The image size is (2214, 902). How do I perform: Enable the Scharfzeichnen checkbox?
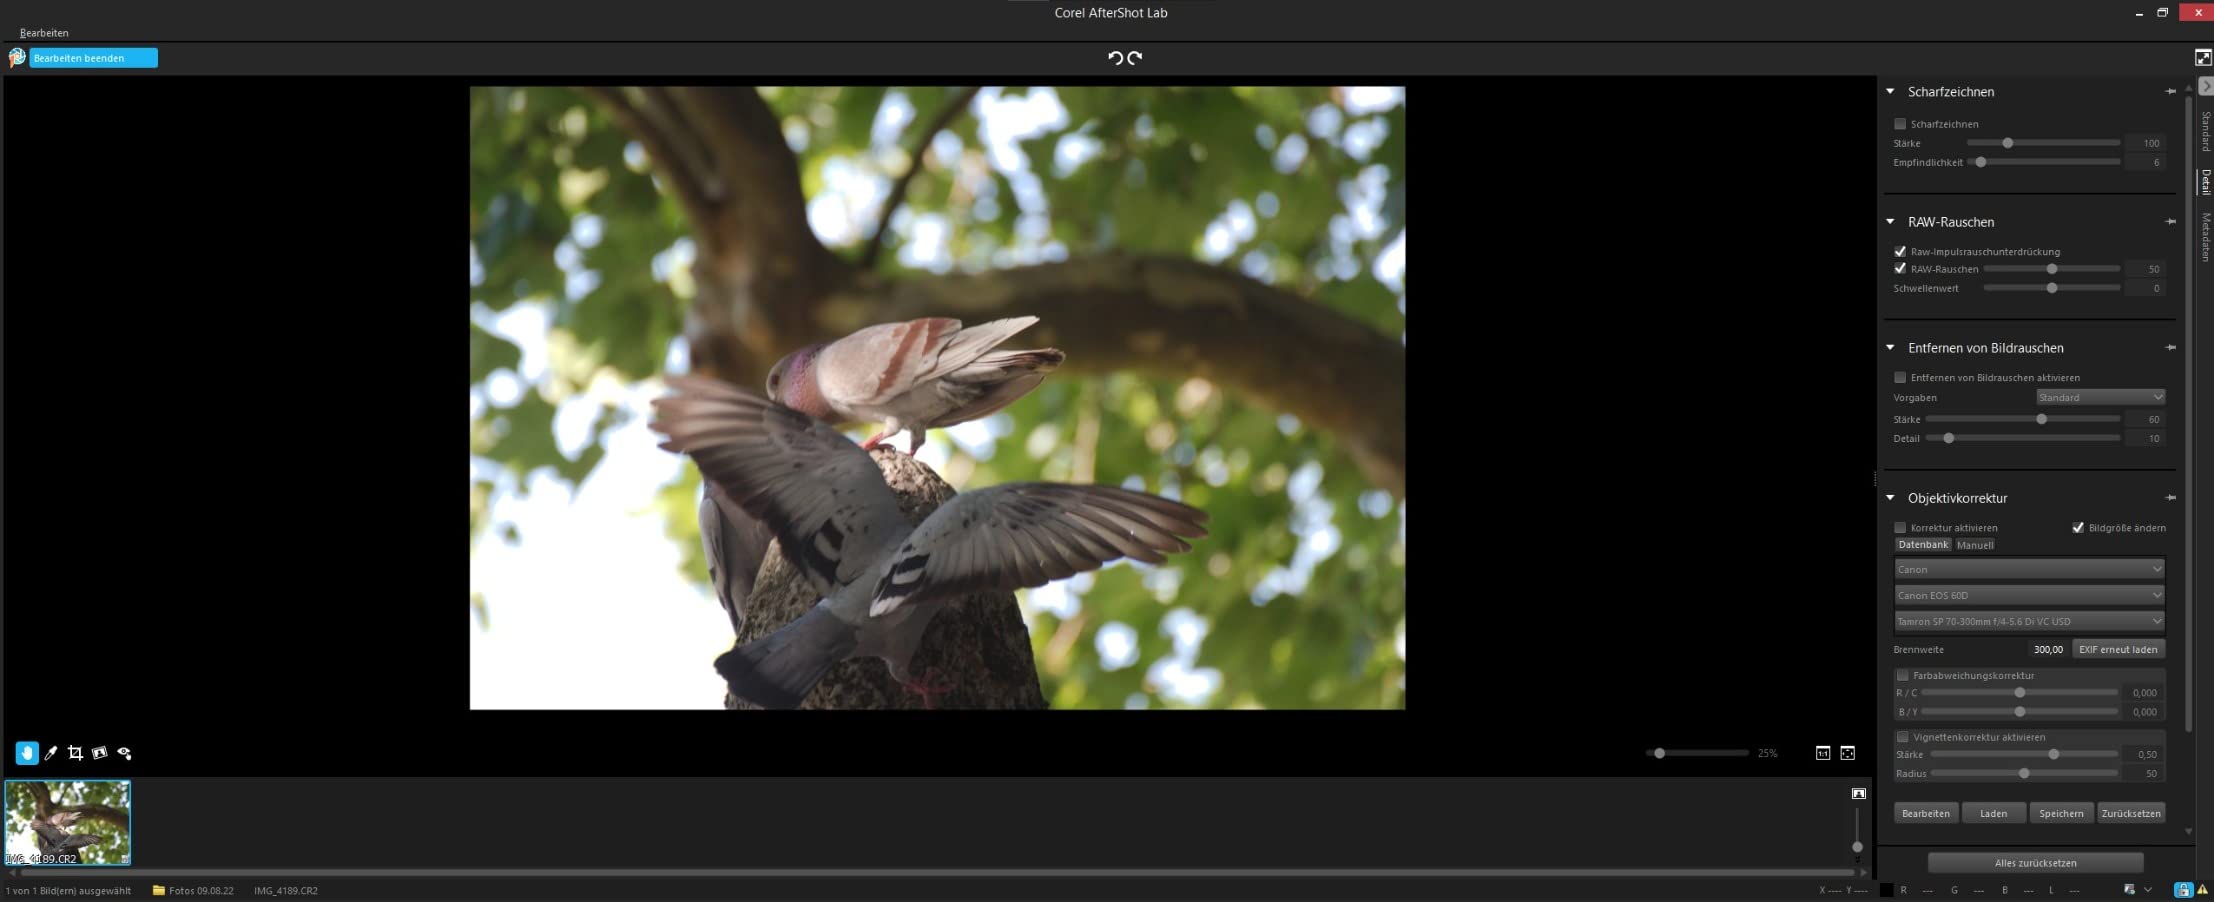tap(1900, 124)
